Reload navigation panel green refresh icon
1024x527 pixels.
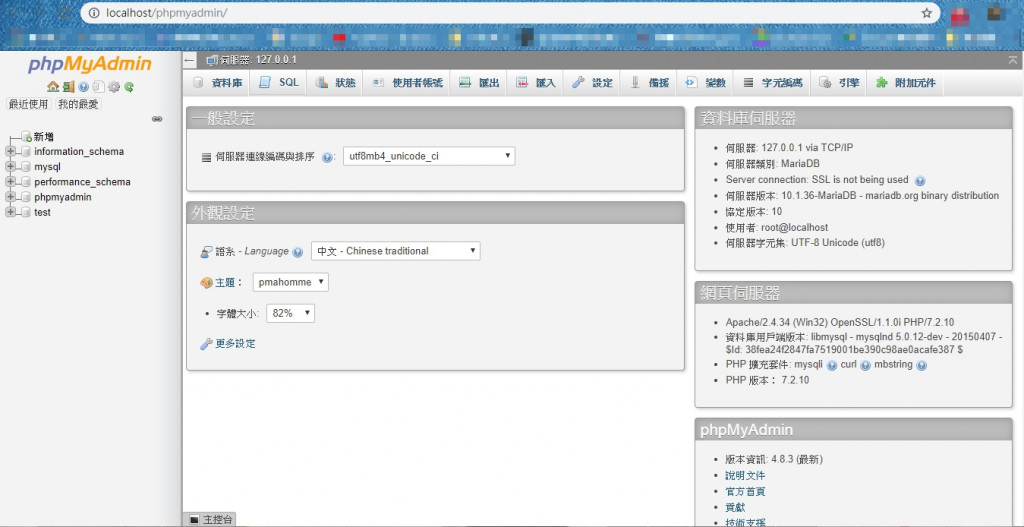(129, 87)
